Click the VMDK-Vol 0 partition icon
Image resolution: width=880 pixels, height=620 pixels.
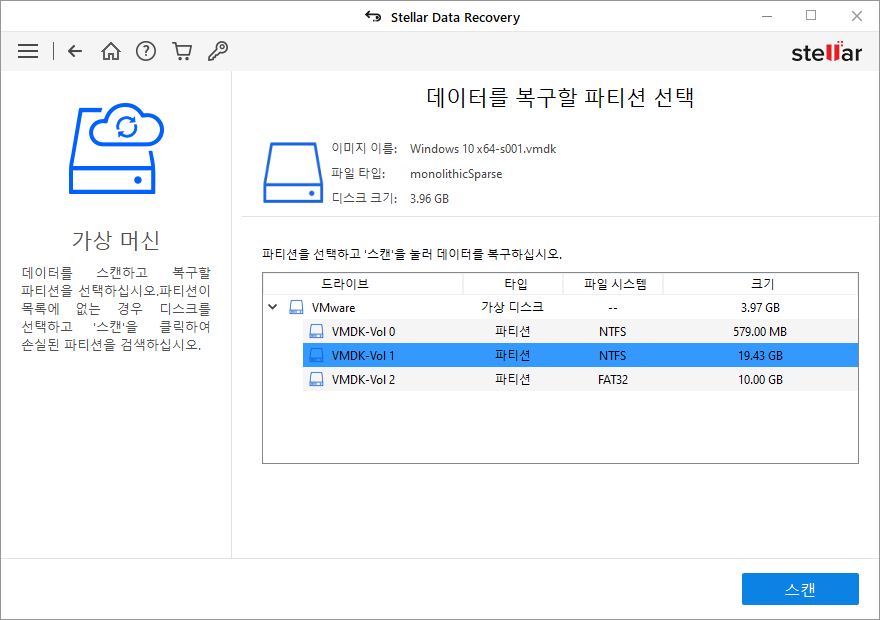(x=317, y=332)
